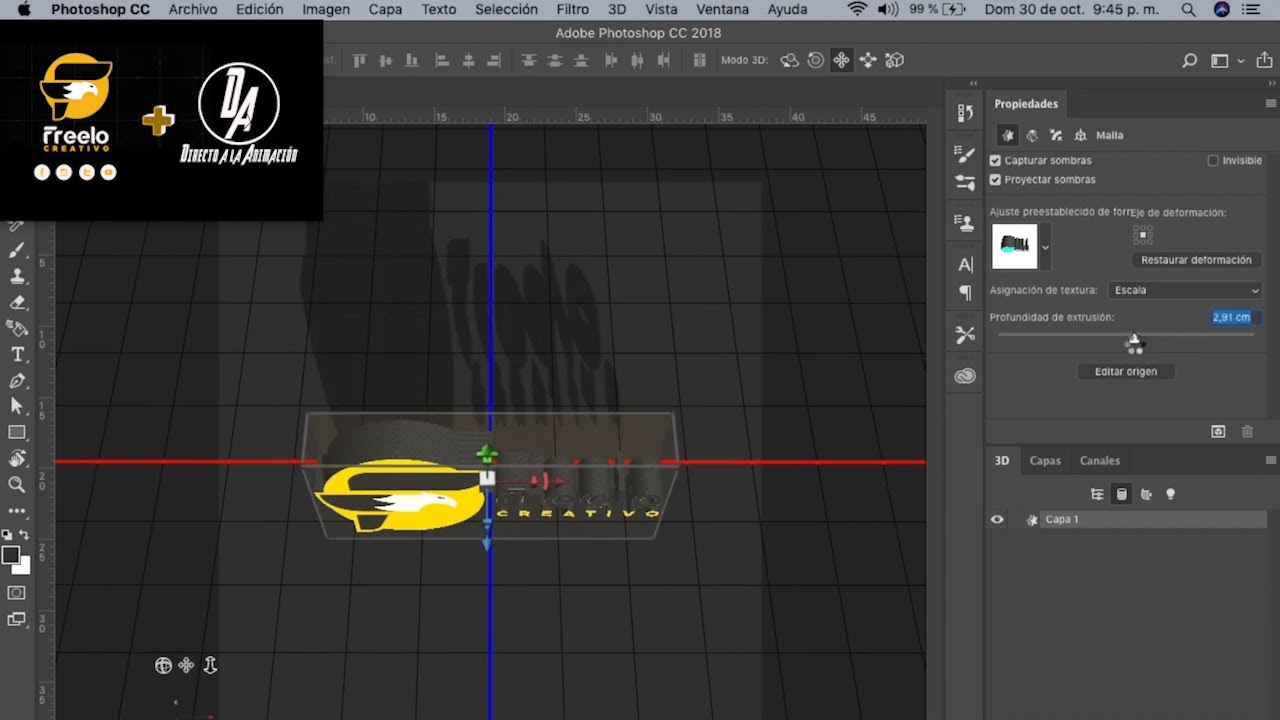
Task: Switch to the Capas tab
Action: click(1045, 461)
